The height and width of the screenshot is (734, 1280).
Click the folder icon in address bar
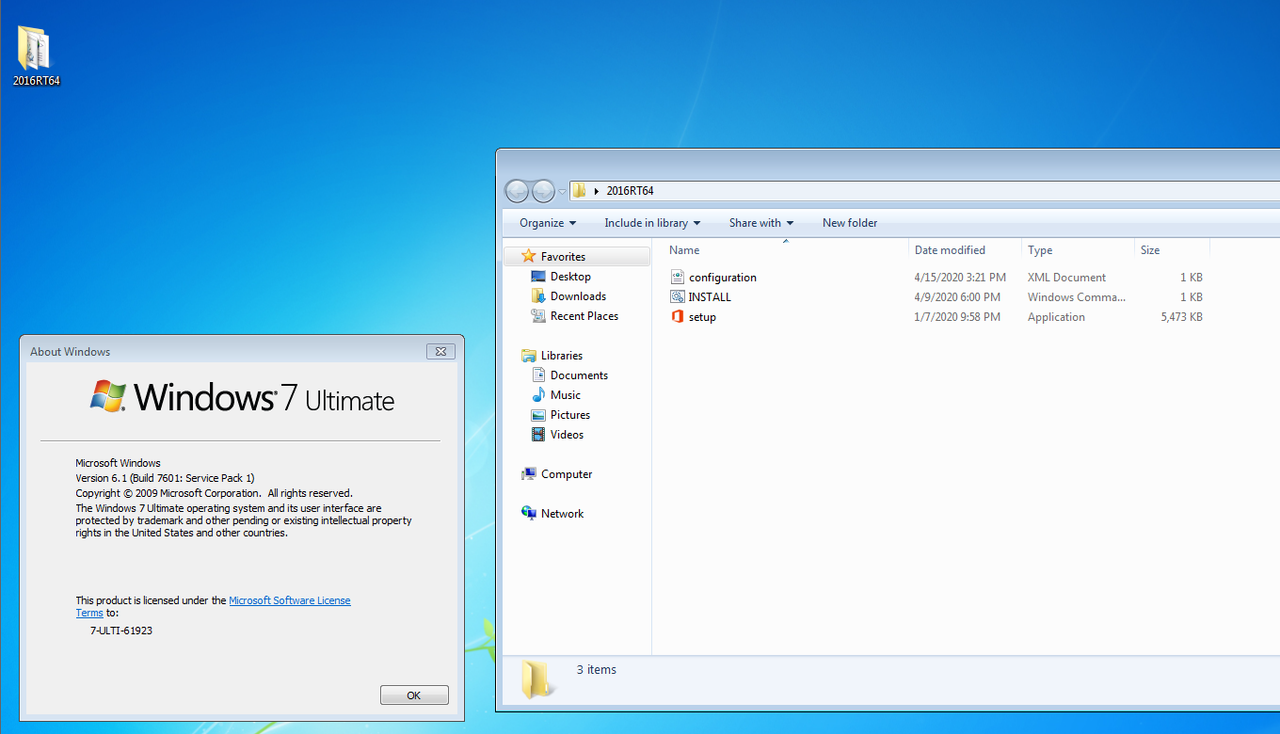point(580,191)
